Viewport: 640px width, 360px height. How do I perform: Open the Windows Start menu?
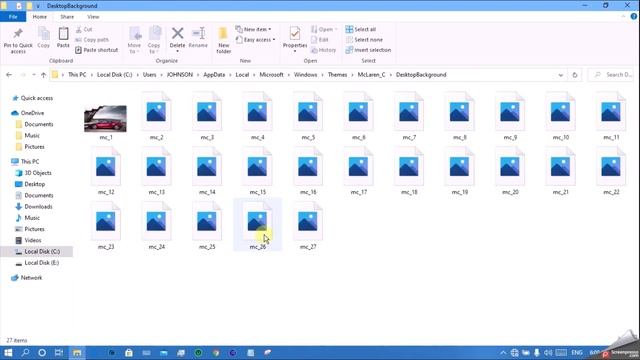coord(8,353)
